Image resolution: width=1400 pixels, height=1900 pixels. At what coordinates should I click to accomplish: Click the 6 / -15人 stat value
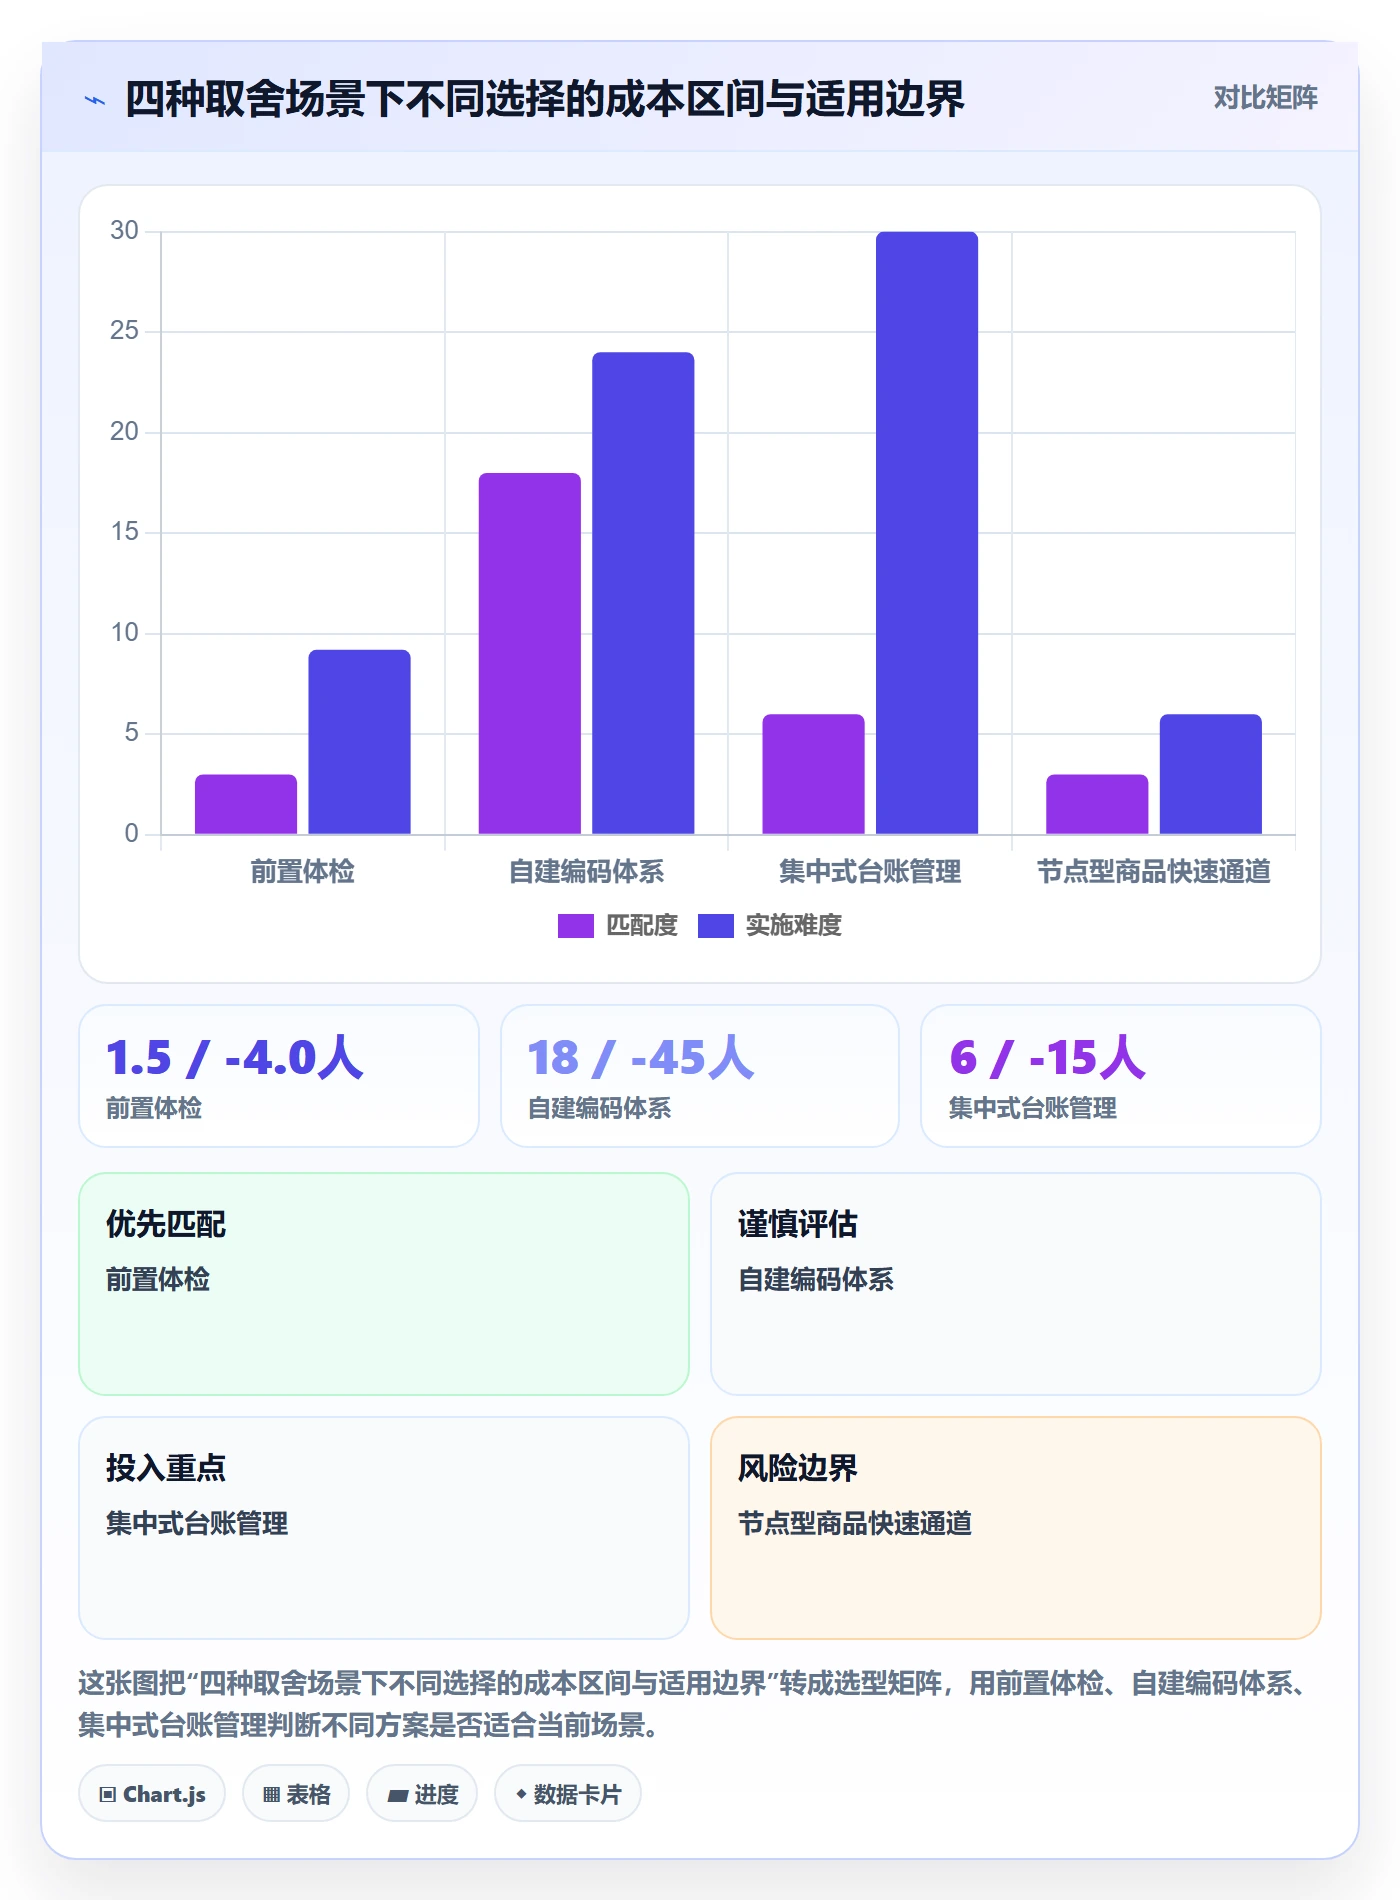coord(1047,1057)
